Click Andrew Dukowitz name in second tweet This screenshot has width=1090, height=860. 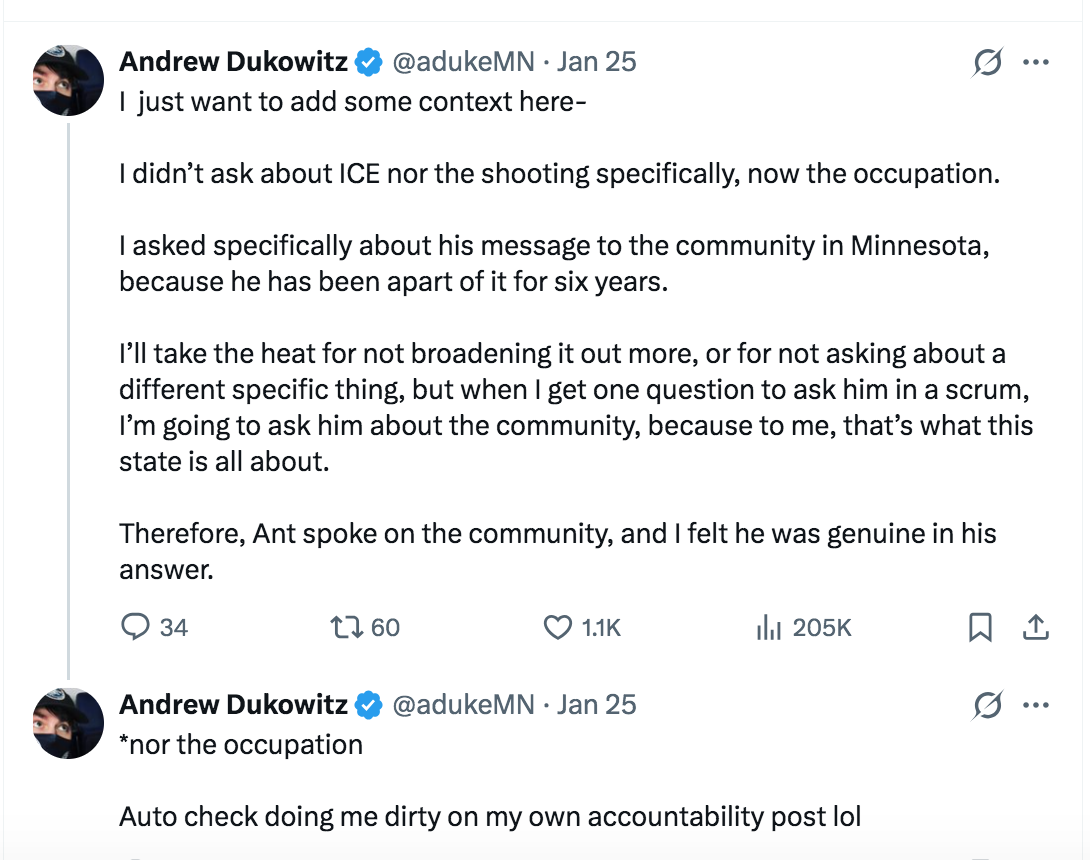point(233,705)
